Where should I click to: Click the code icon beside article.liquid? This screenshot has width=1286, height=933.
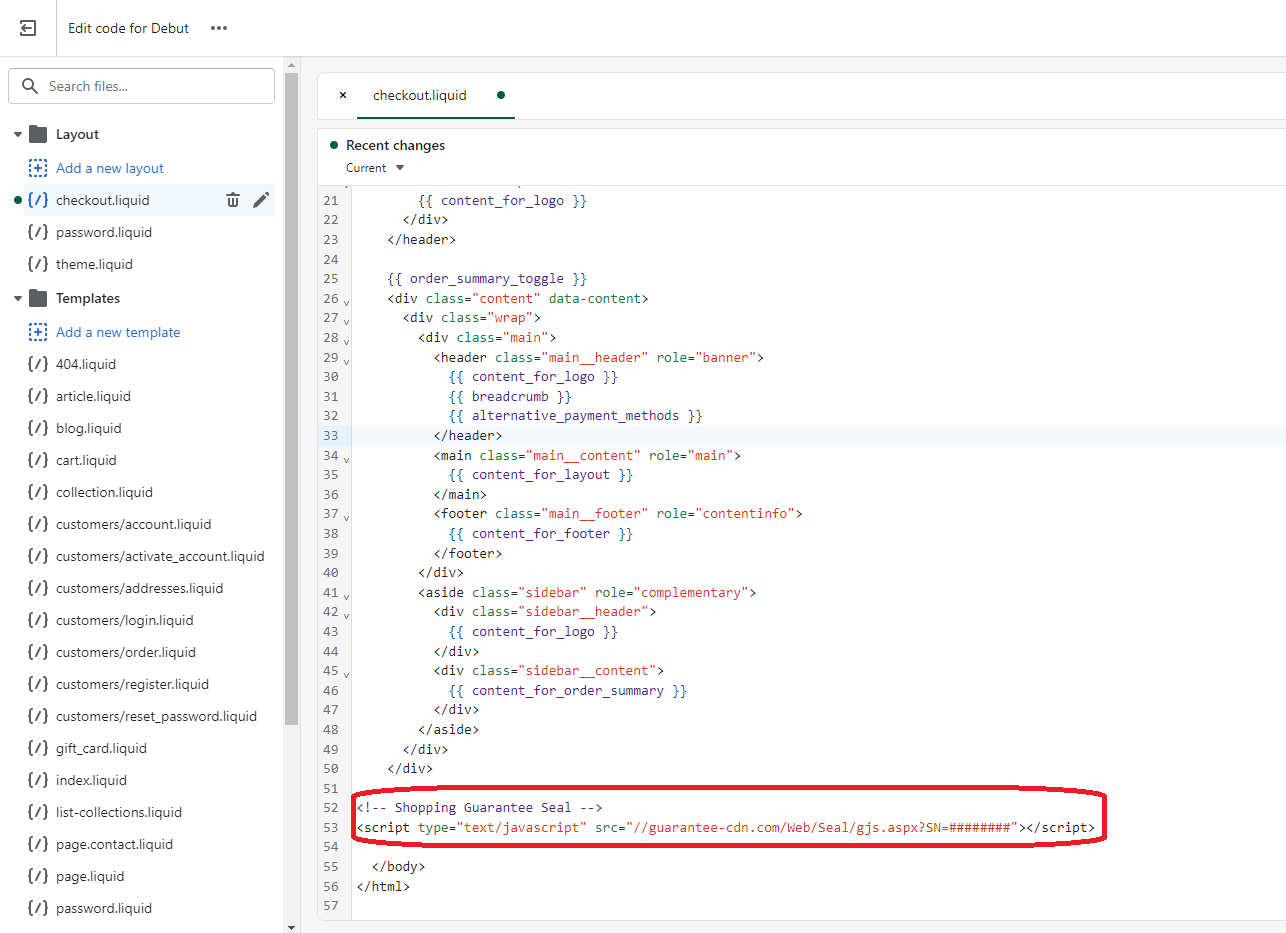(x=38, y=396)
